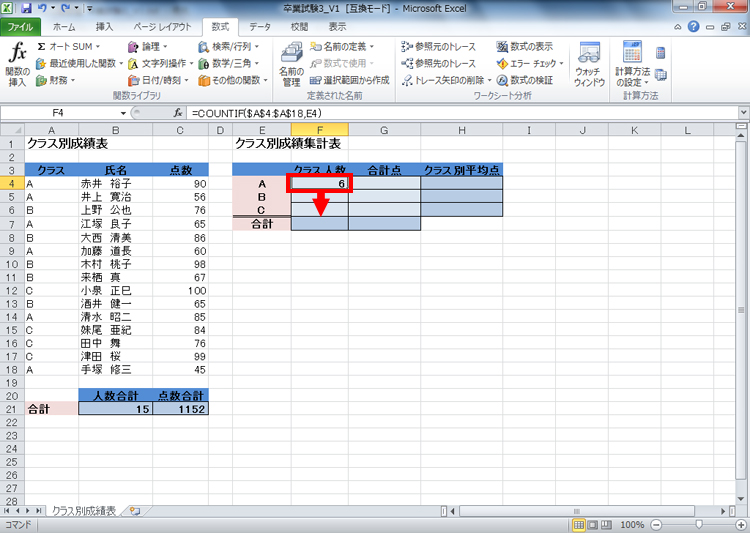Switch to the View (表示) tab

337,27
